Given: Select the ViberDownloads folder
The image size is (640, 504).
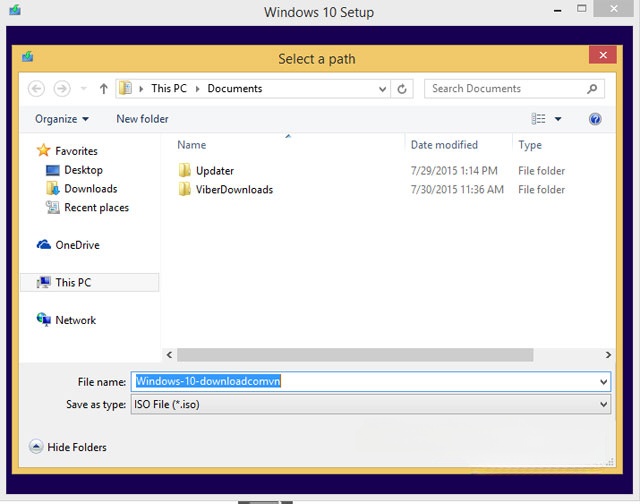Looking at the screenshot, I should coord(234,190).
